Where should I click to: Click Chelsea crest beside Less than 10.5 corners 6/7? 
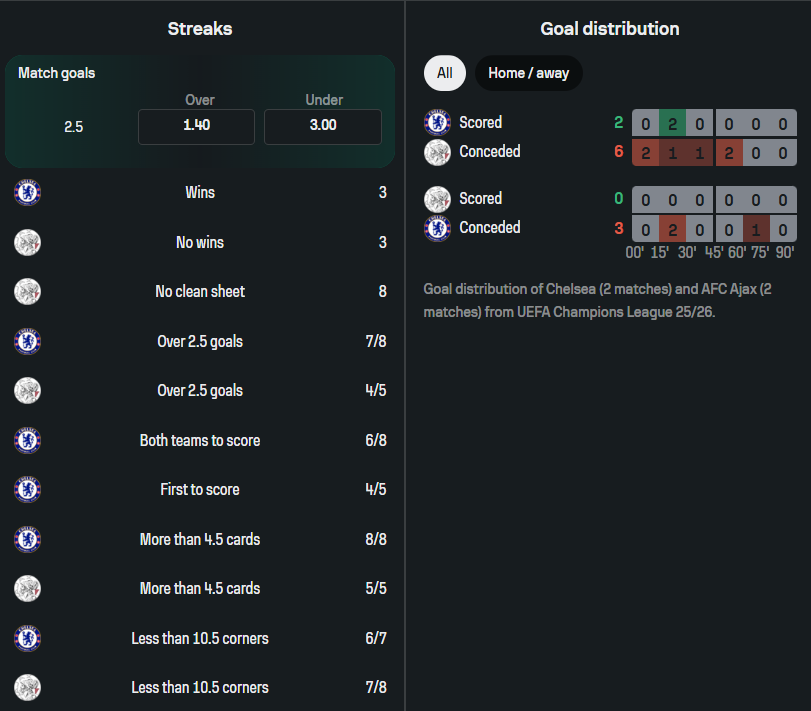[x=28, y=638]
